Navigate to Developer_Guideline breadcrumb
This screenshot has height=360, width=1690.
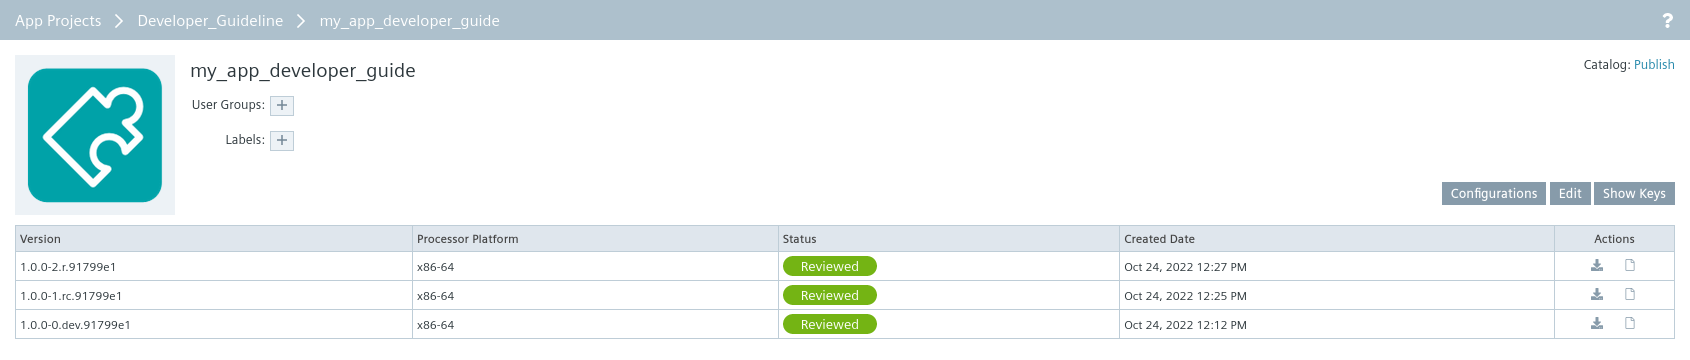(210, 21)
